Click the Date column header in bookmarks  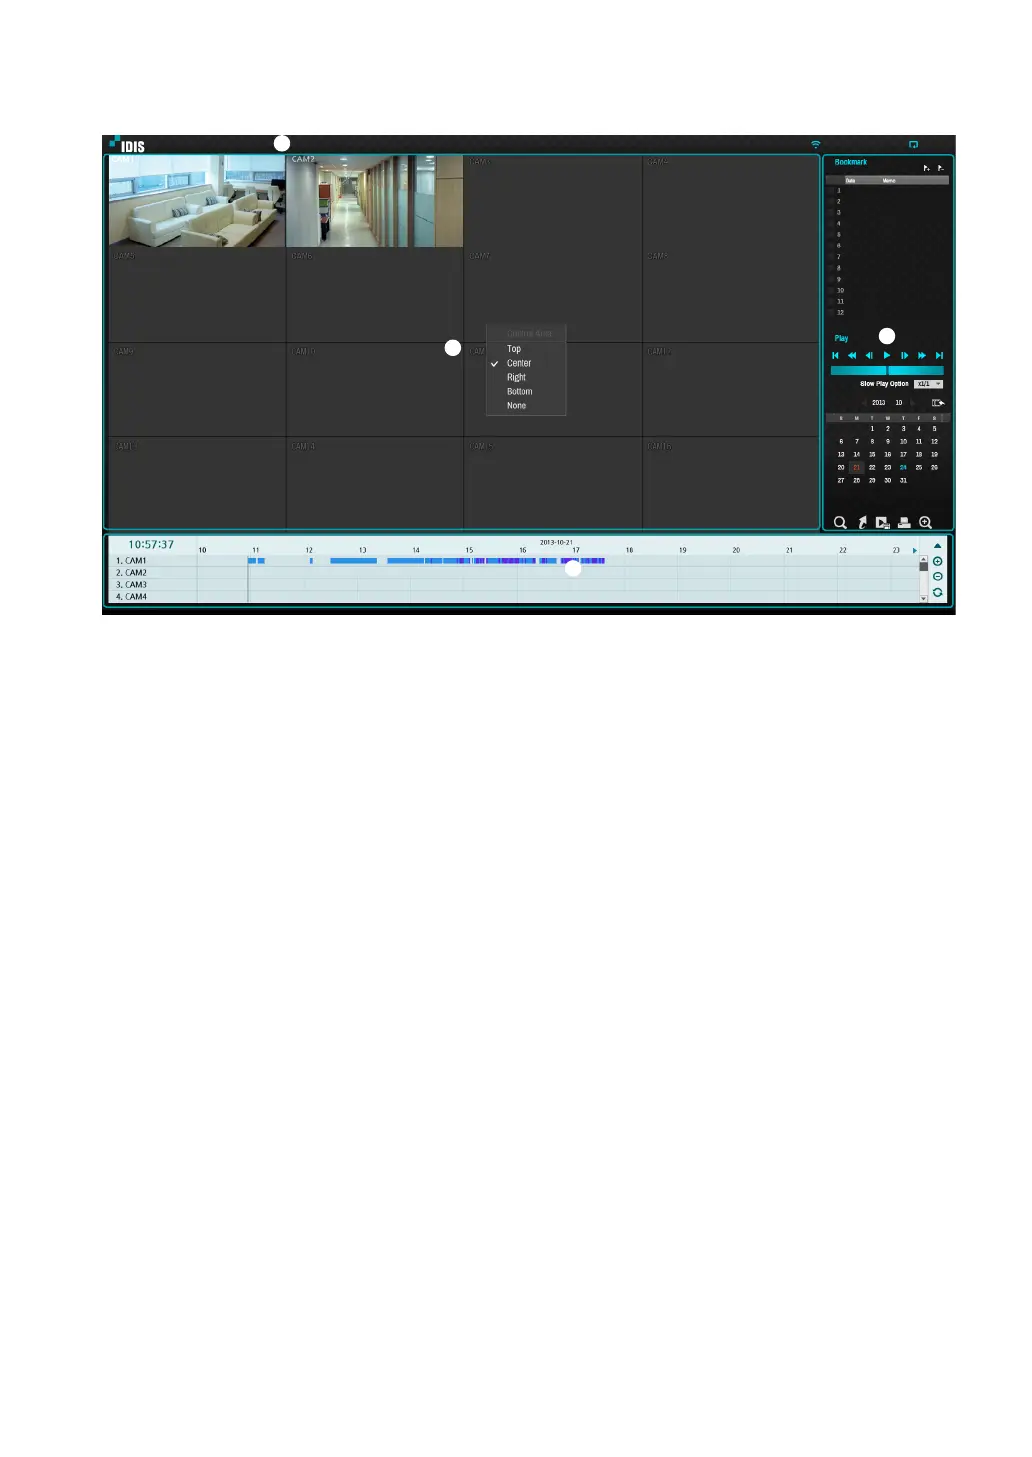851,180
